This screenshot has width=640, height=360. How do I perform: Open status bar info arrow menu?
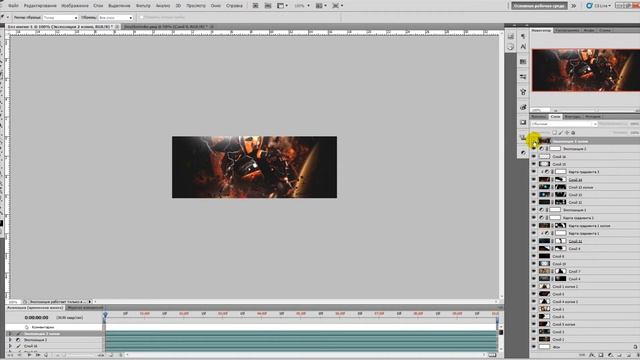(x=90, y=302)
